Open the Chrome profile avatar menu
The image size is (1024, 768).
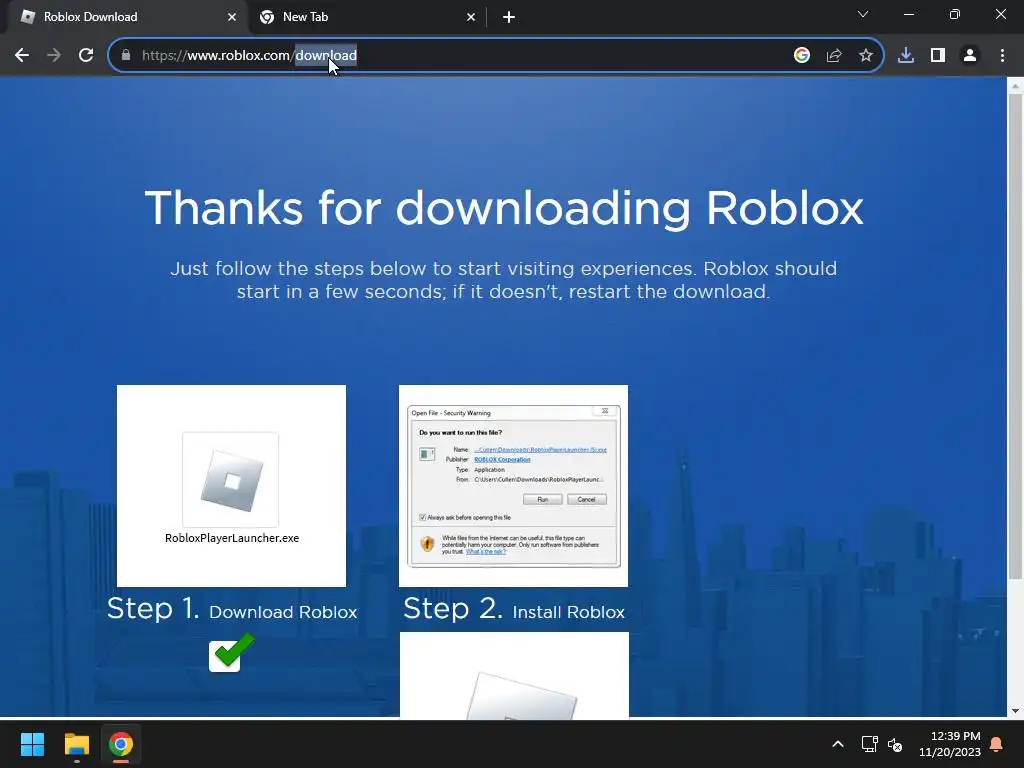pyautogui.click(x=970, y=56)
